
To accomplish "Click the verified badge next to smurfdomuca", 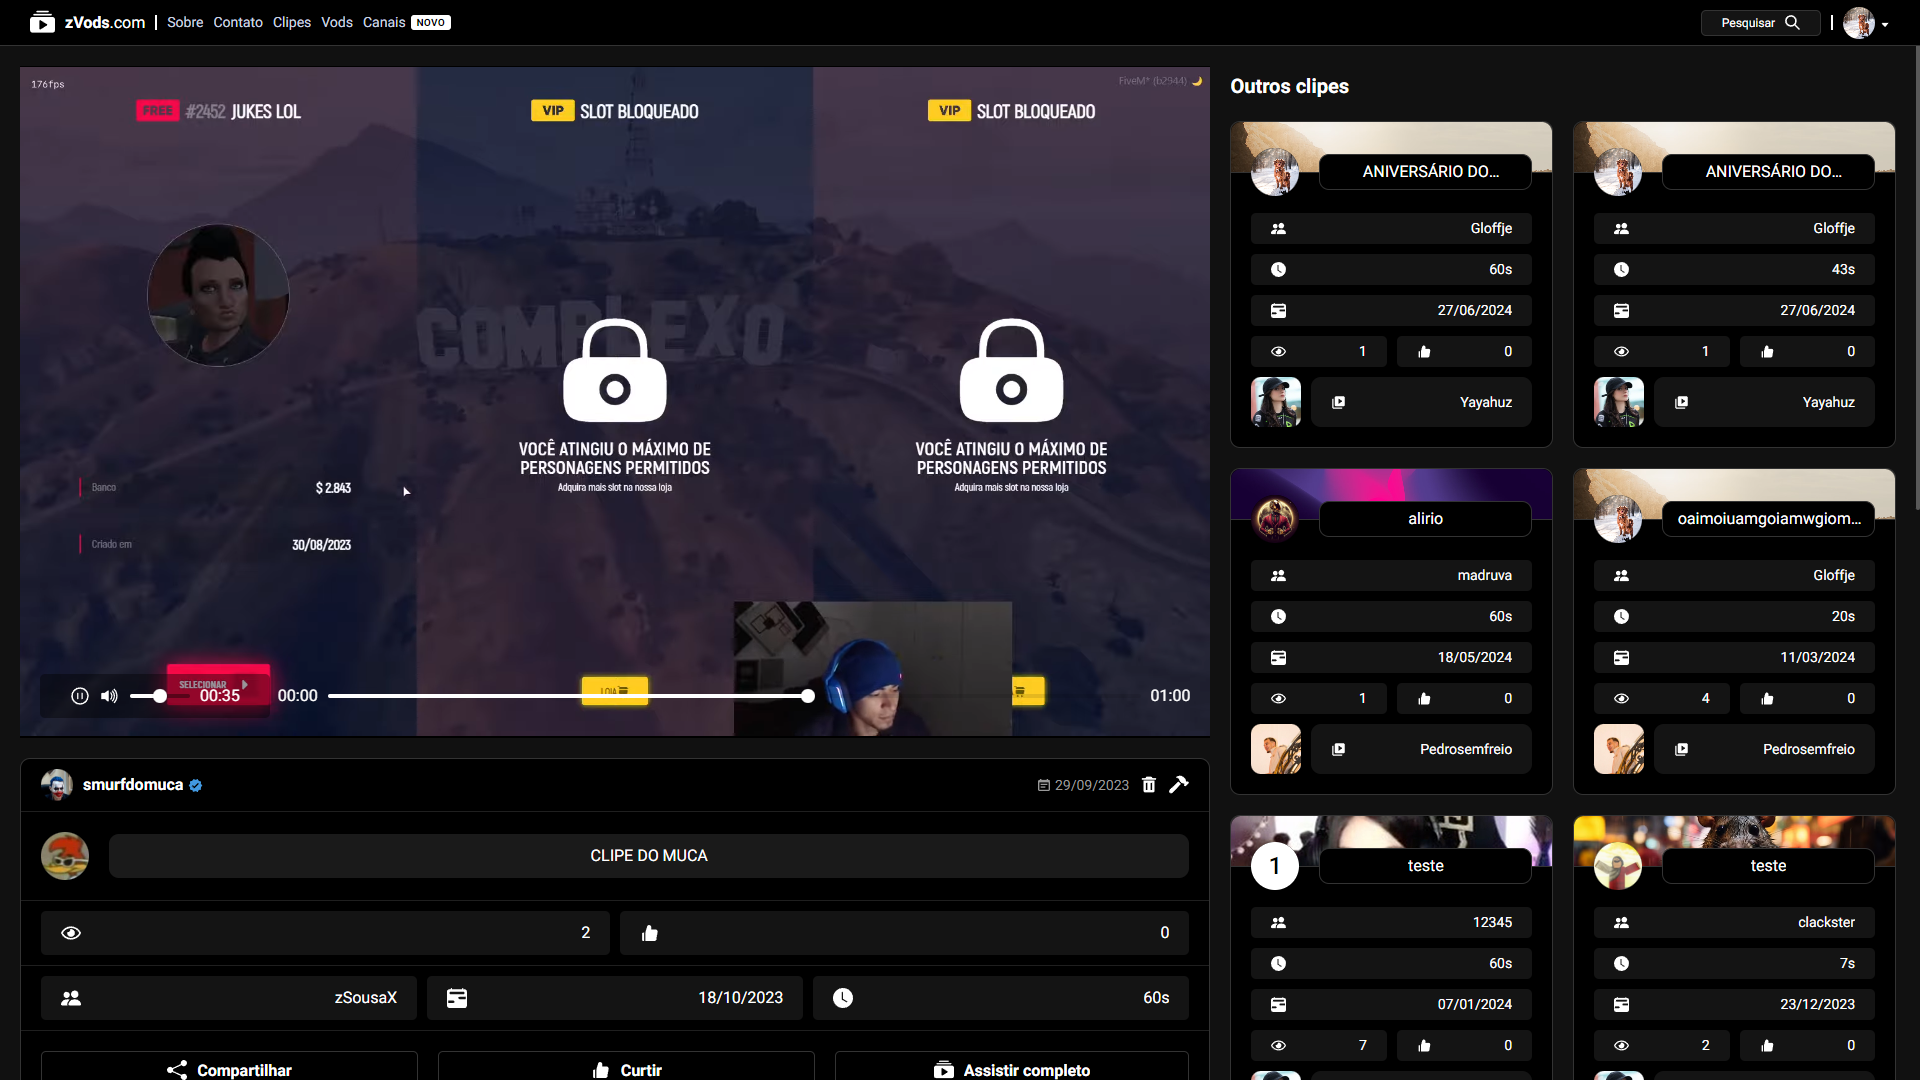I will (x=196, y=786).
